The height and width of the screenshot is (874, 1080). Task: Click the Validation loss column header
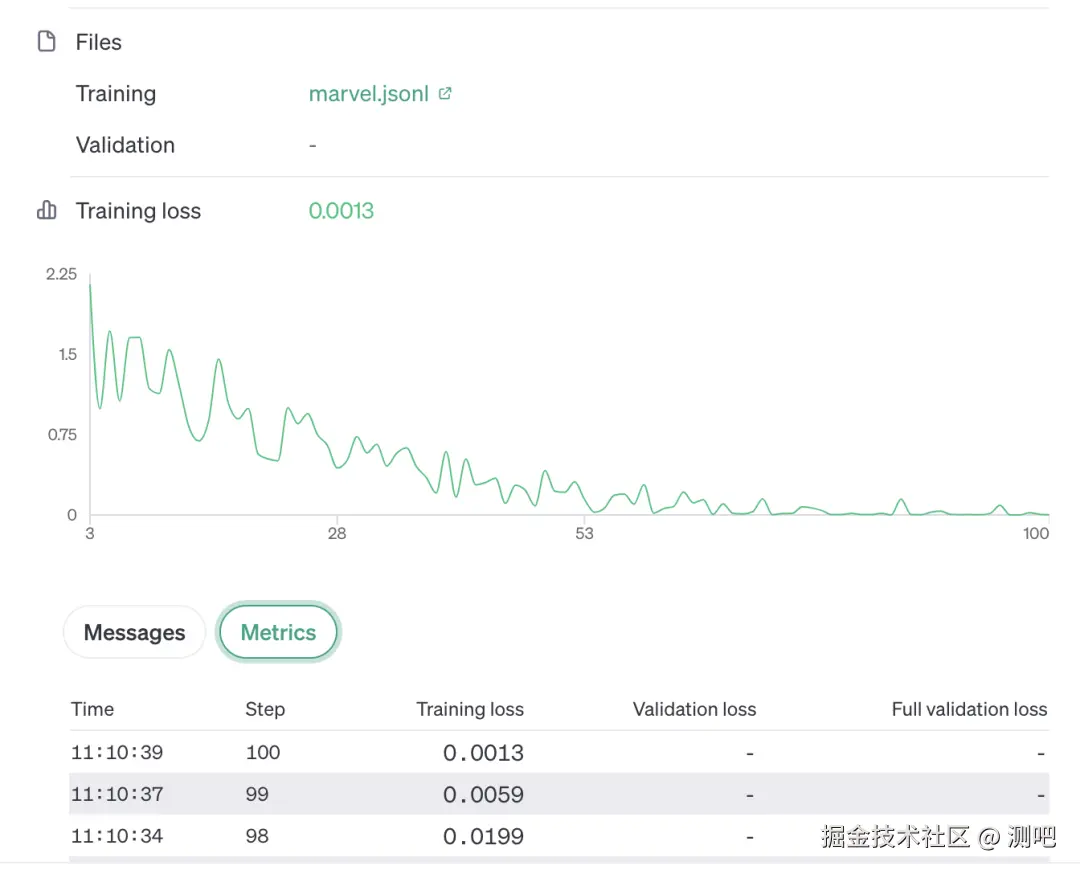(694, 709)
